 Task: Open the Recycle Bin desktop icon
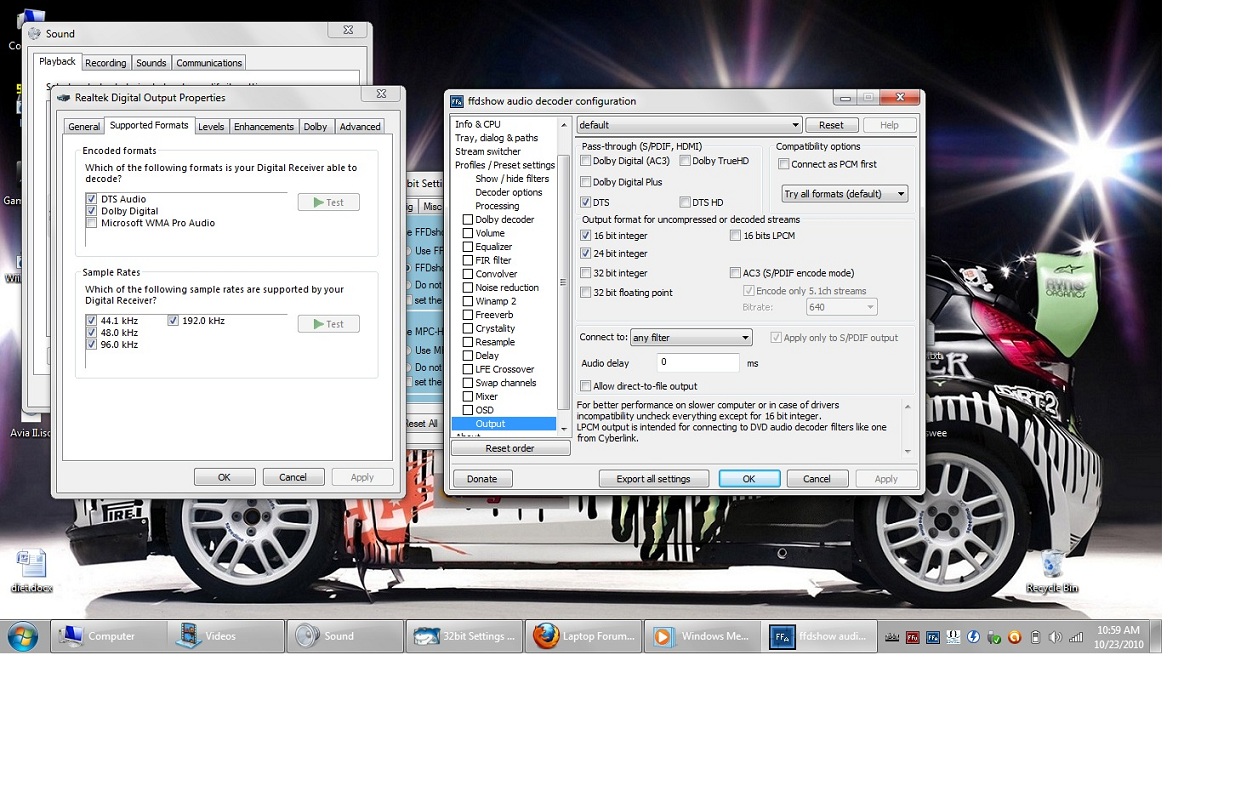click(1052, 570)
